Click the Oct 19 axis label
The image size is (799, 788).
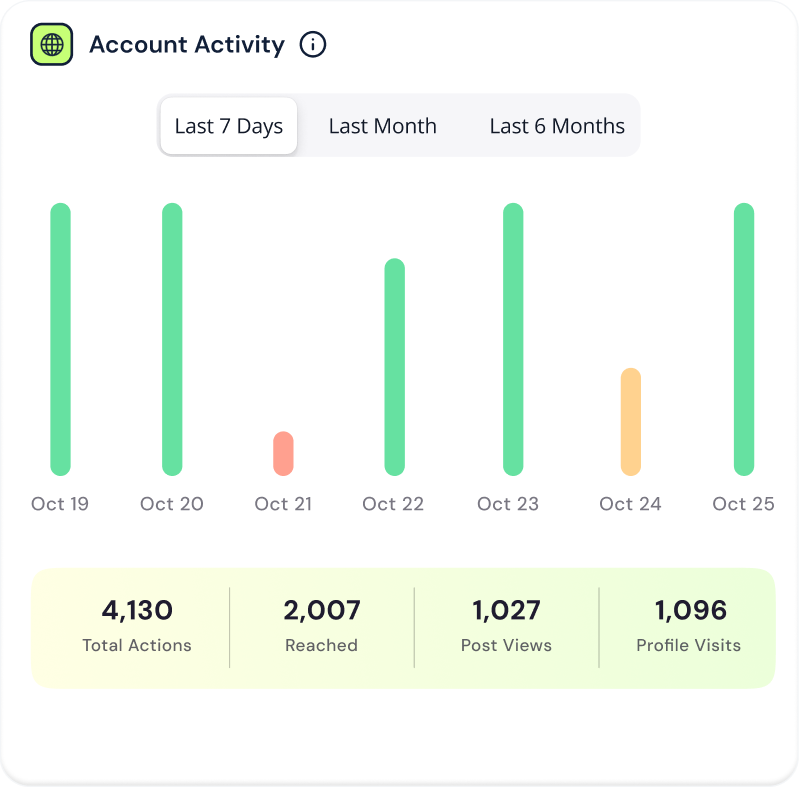coord(60,504)
